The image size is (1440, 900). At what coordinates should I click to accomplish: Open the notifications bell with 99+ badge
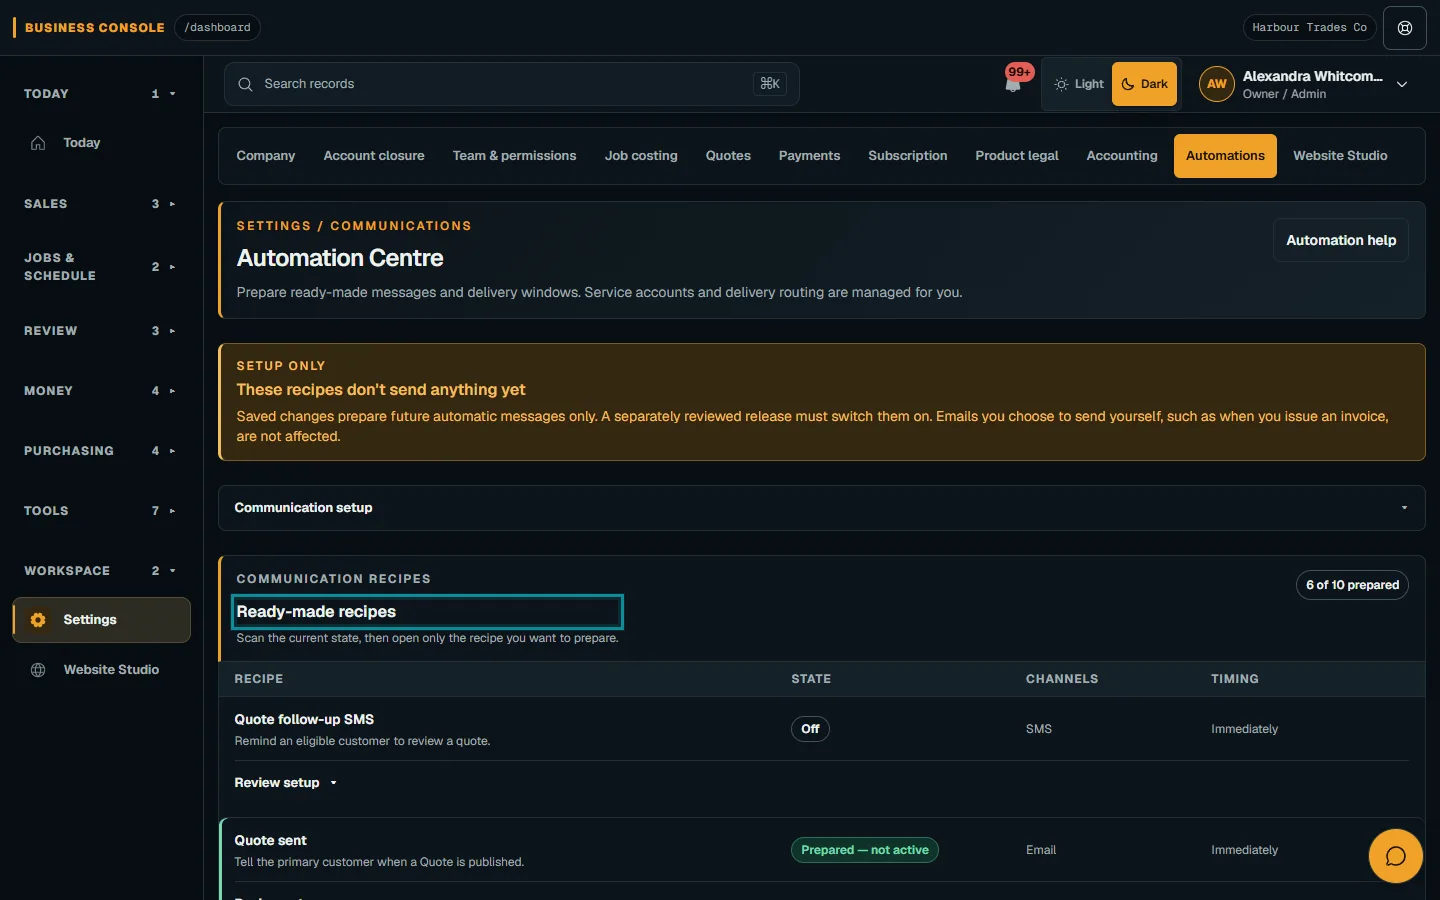pos(1014,82)
